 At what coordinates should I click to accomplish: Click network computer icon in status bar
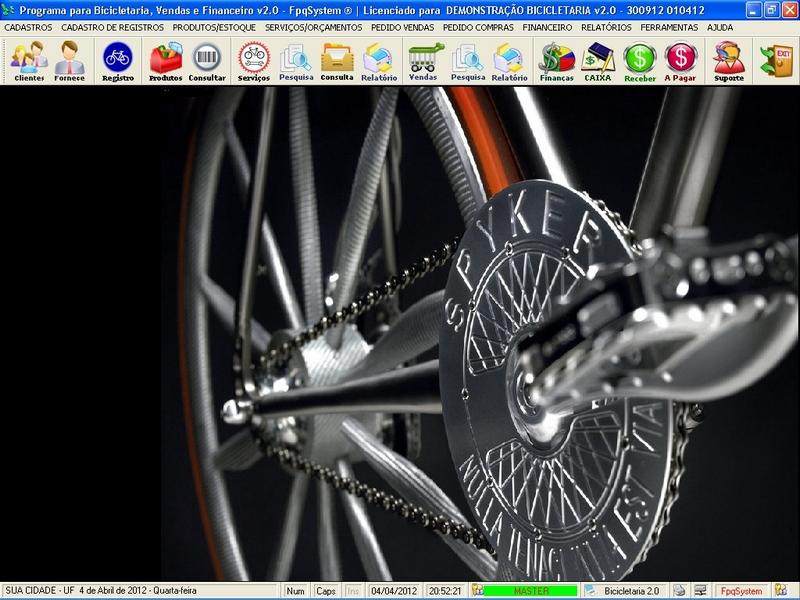click(701, 590)
